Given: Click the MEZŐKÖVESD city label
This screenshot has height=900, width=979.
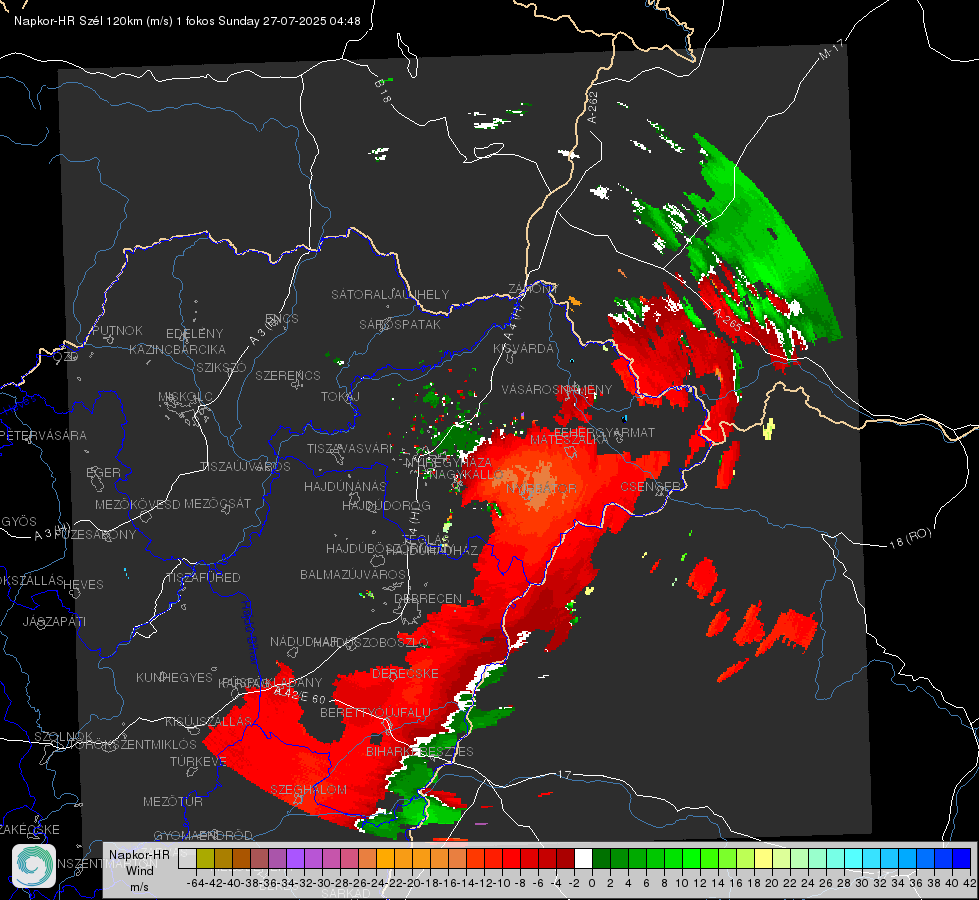Looking at the screenshot, I should pos(137,504).
